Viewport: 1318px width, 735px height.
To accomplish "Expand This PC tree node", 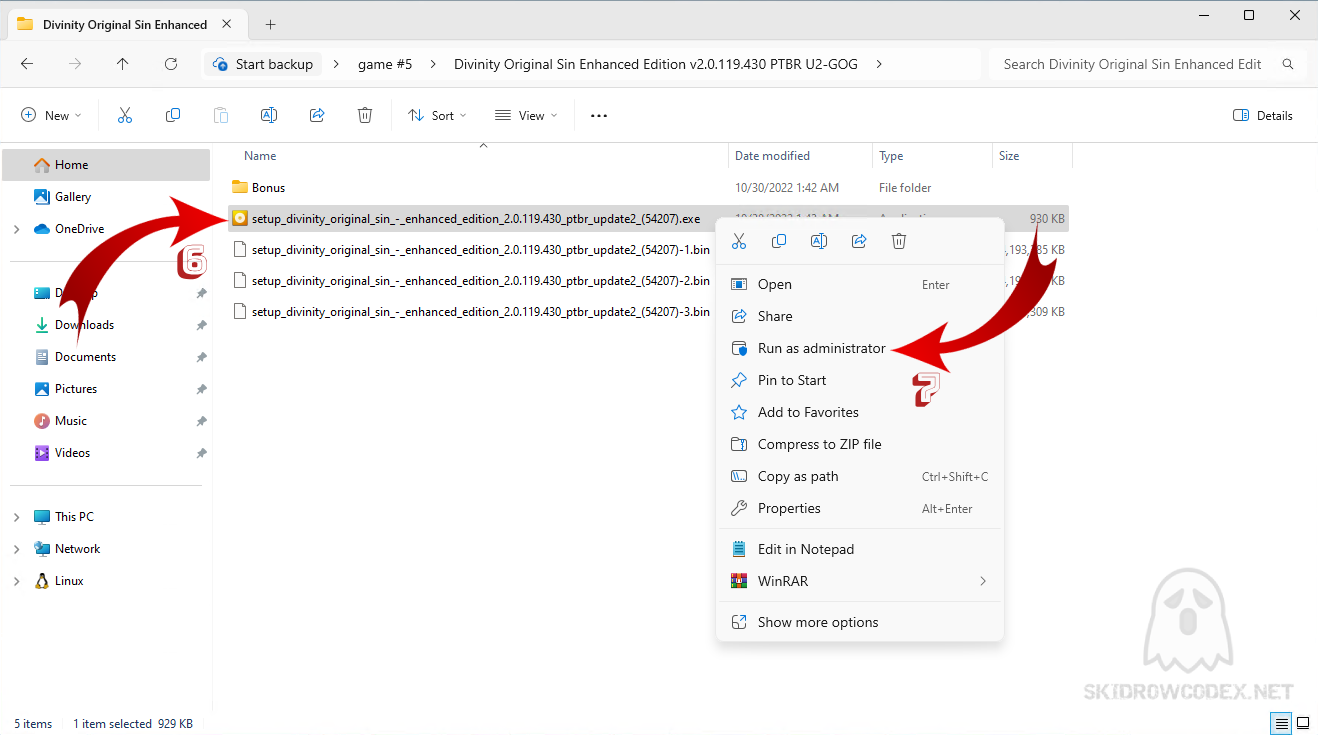I will point(16,517).
